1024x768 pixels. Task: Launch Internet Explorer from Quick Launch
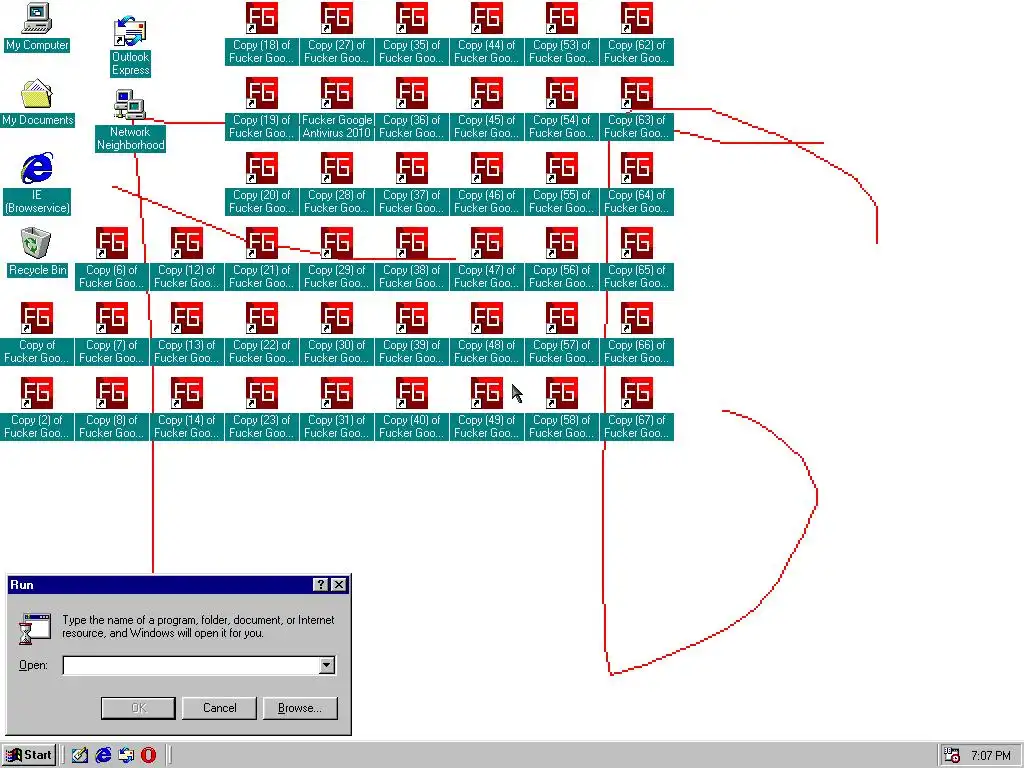[x=103, y=756]
